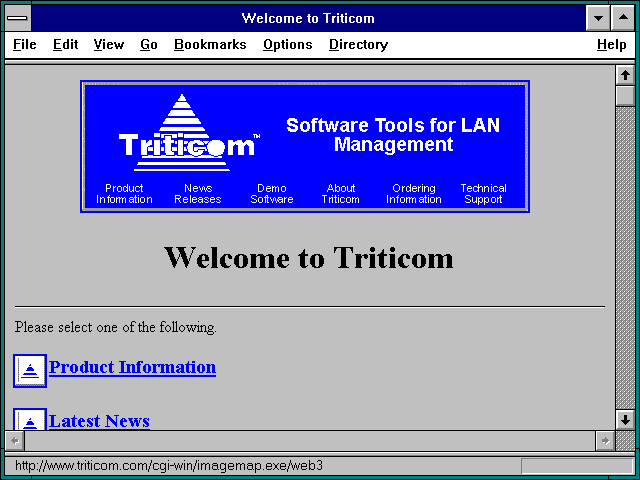Click 'Software Tools for LAN Management' banner text
This screenshot has height=480, width=640.
pos(393,135)
